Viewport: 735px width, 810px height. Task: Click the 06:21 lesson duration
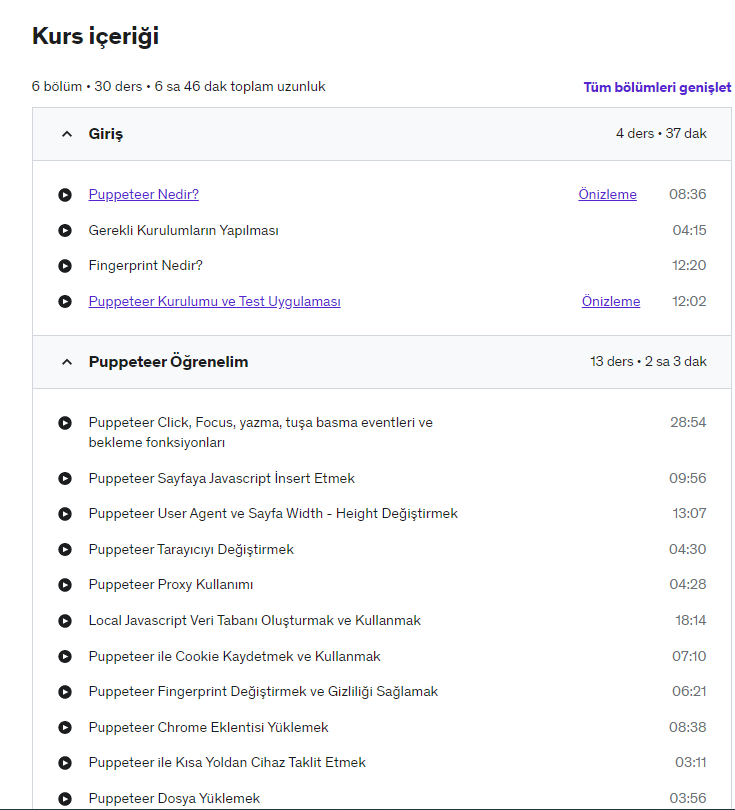(x=689, y=691)
